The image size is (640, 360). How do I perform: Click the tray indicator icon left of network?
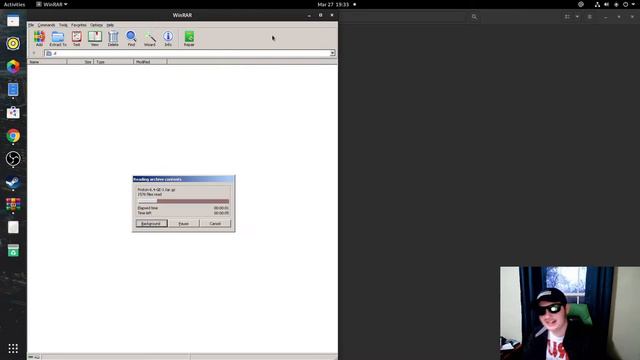click(x=581, y=4)
